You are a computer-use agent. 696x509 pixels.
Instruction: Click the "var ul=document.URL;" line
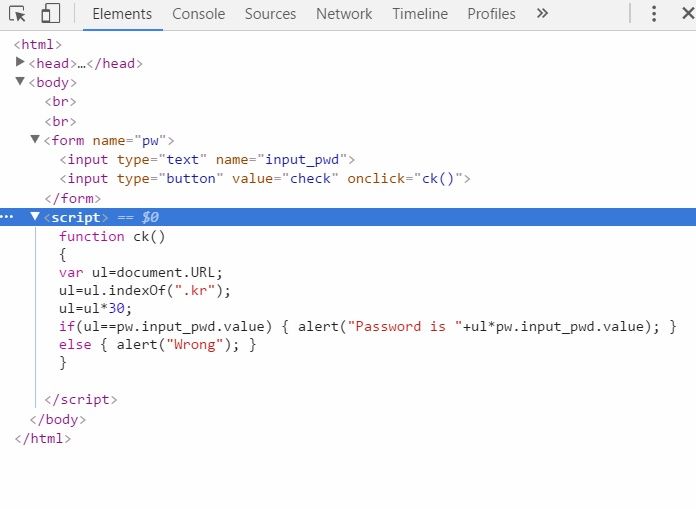[141, 272]
